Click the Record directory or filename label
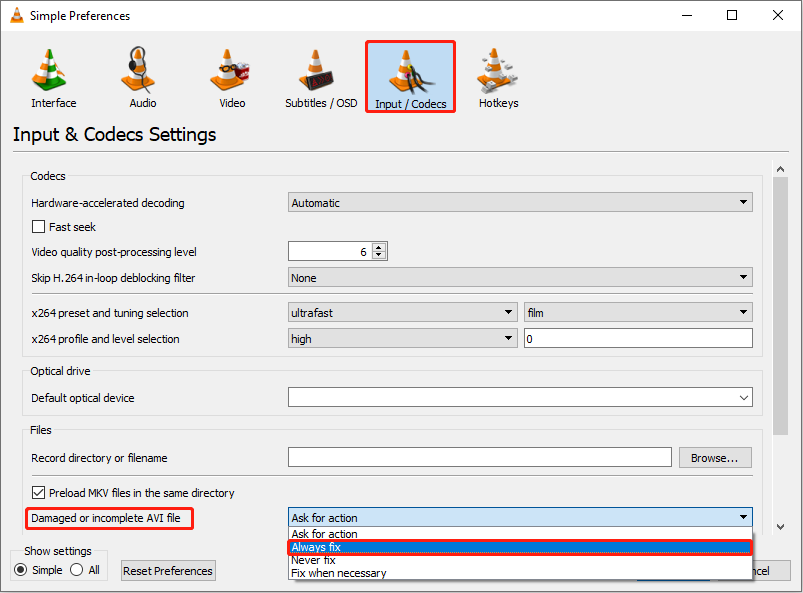 (x=99, y=458)
